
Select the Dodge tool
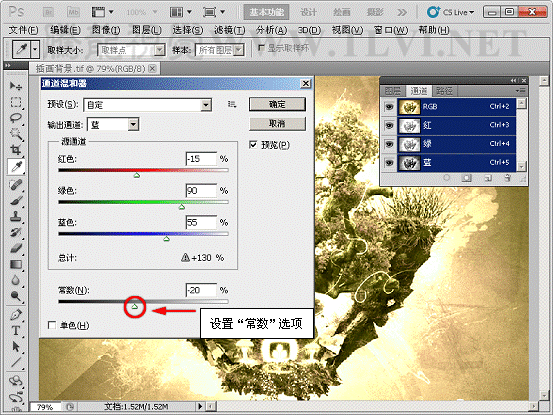click(16, 296)
